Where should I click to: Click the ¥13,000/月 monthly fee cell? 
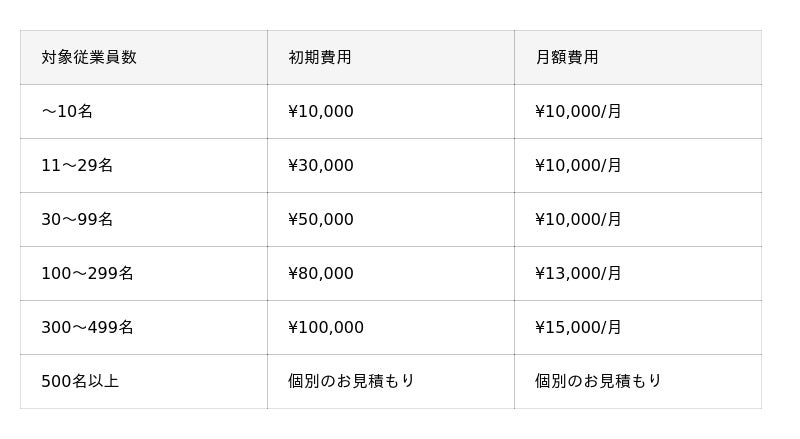click(578, 273)
